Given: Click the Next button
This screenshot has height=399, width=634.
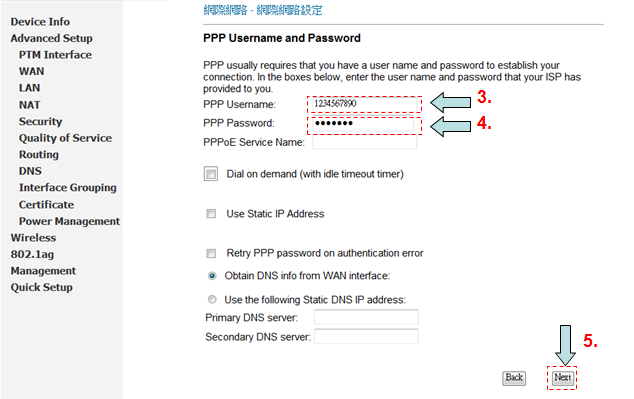Looking at the screenshot, I should tap(562, 378).
